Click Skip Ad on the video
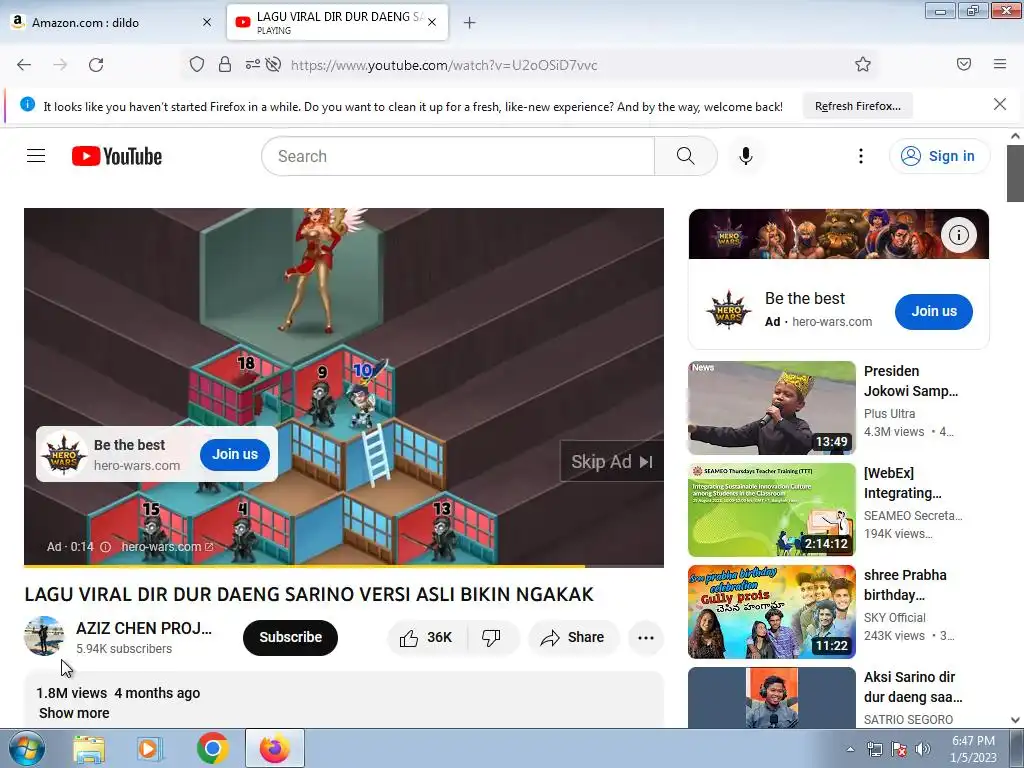The image size is (1024, 768). [611, 462]
